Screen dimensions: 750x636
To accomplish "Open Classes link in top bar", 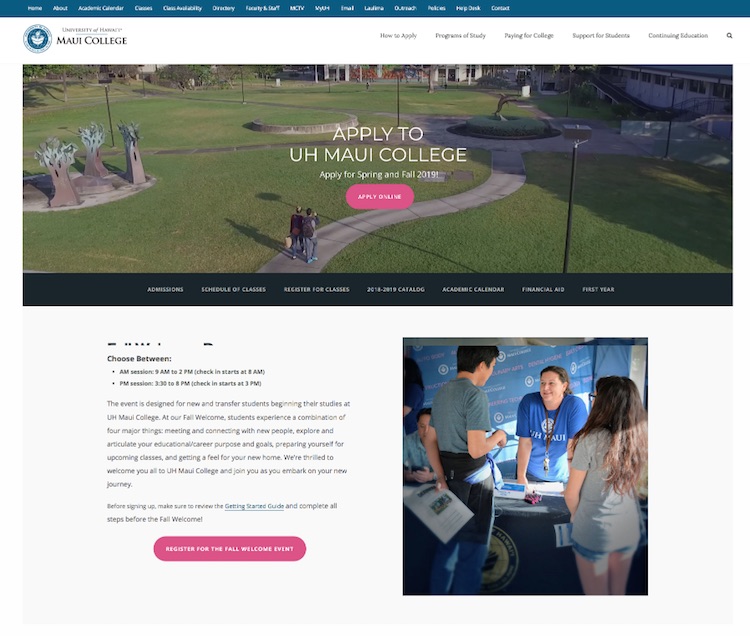I will pos(143,8).
